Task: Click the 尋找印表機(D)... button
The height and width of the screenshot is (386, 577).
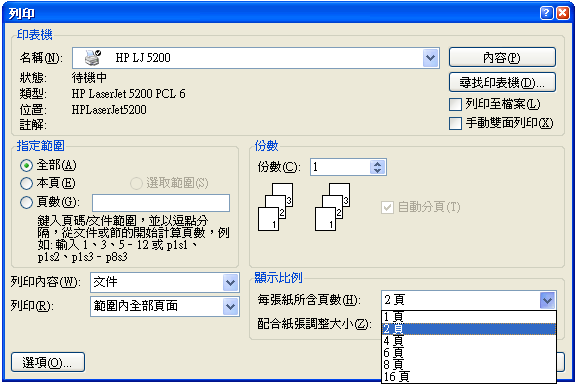Action: (502, 82)
